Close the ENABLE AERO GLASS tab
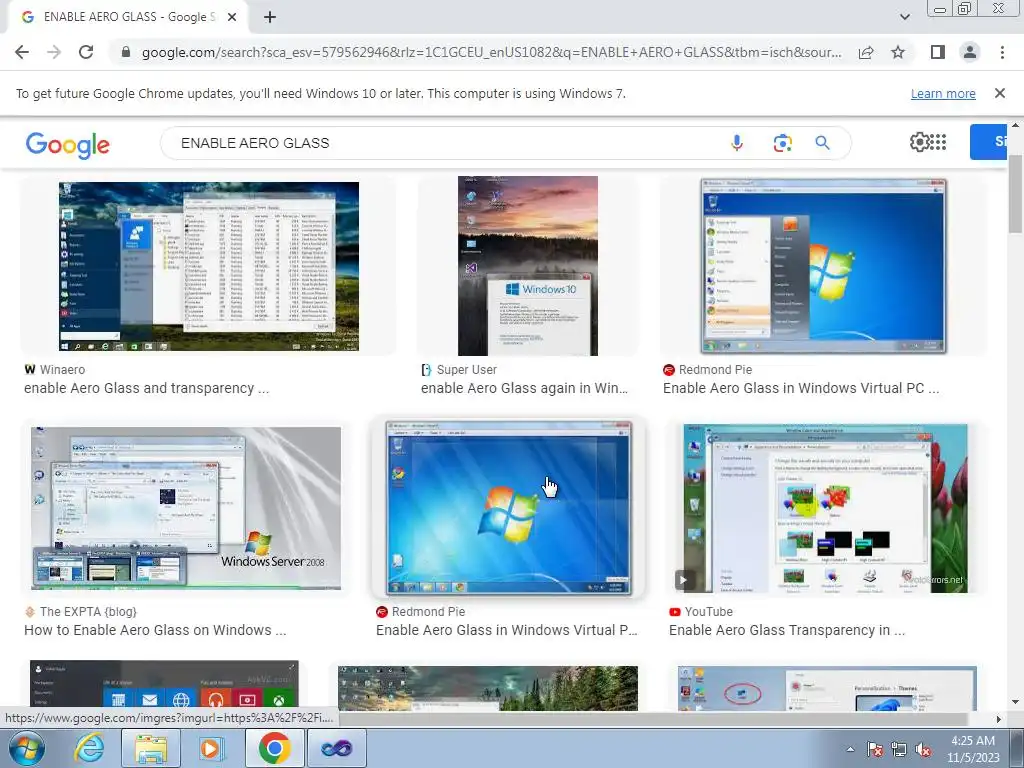Image resolution: width=1024 pixels, height=768 pixels. click(232, 18)
